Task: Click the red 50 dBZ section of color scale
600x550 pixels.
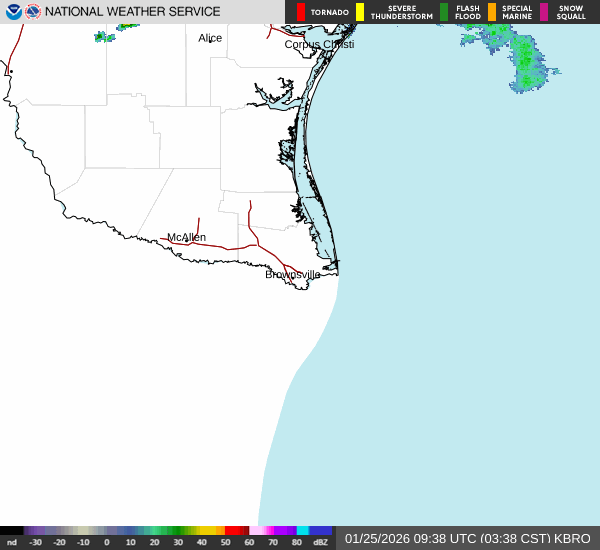Action: tap(236, 531)
